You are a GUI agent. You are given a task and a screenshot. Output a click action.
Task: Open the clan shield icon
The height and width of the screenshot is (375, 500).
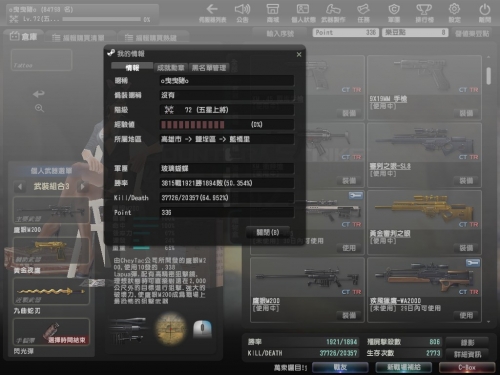pyautogui.click(x=394, y=9)
